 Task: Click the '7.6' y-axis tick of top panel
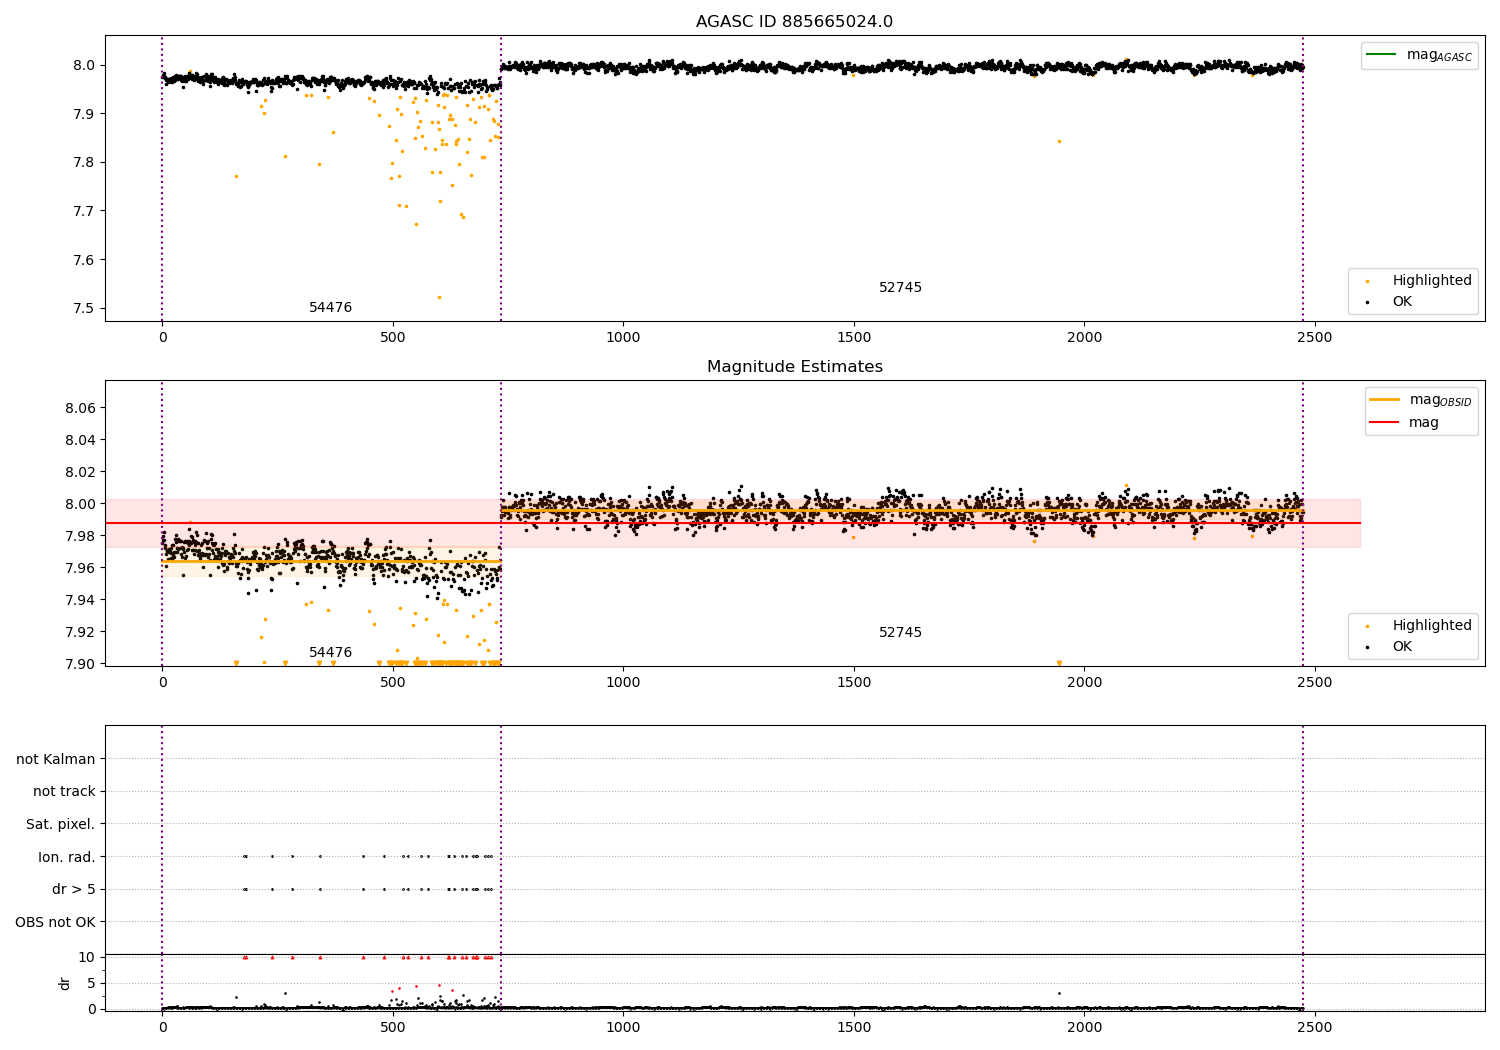point(83,260)
